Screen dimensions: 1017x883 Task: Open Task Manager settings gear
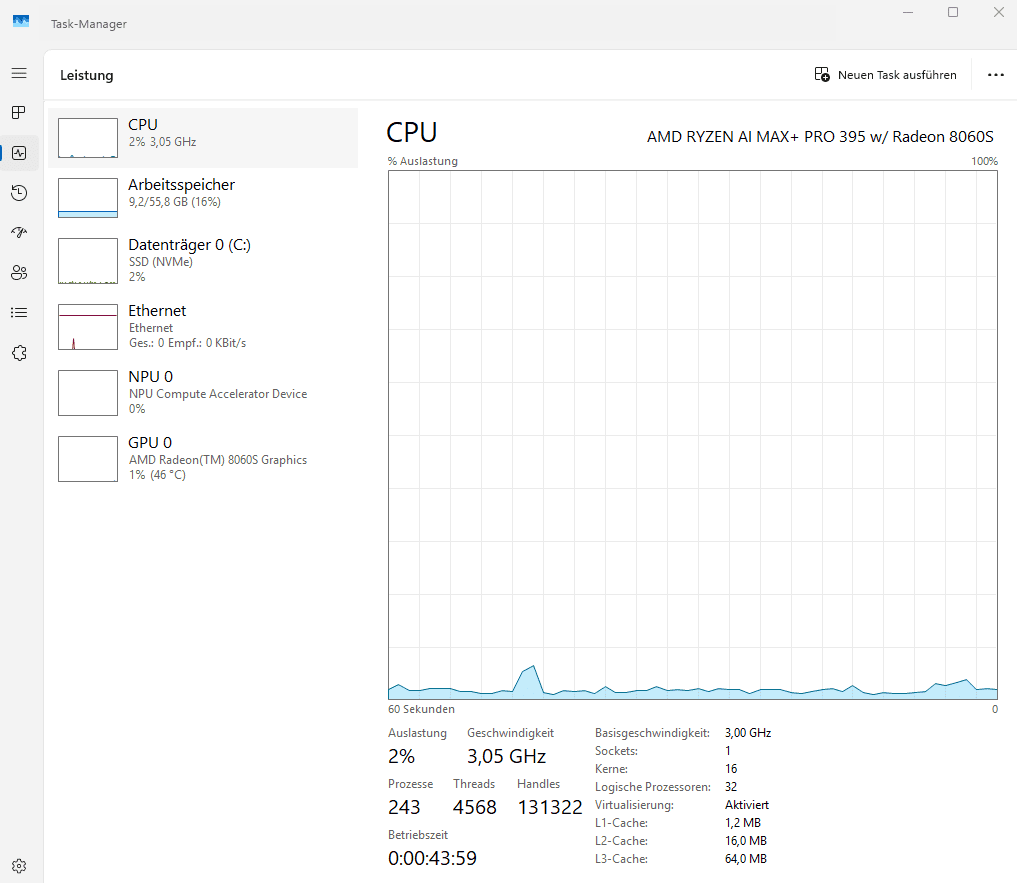pos(19,866)
